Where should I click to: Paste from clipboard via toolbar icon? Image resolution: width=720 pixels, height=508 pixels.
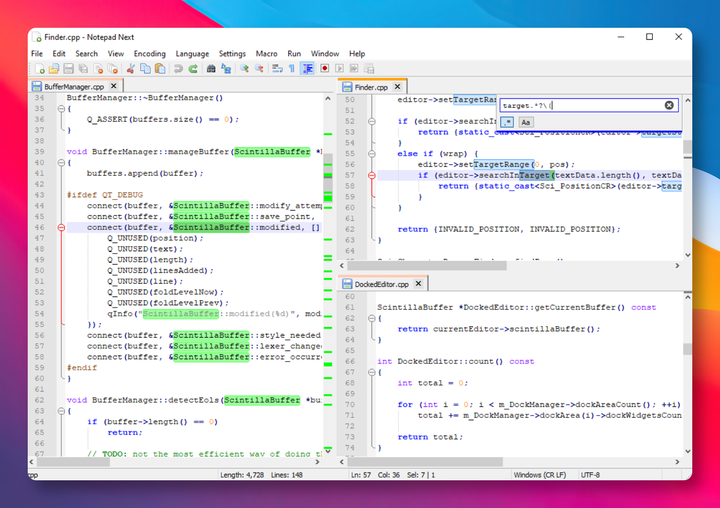[160, 69]
